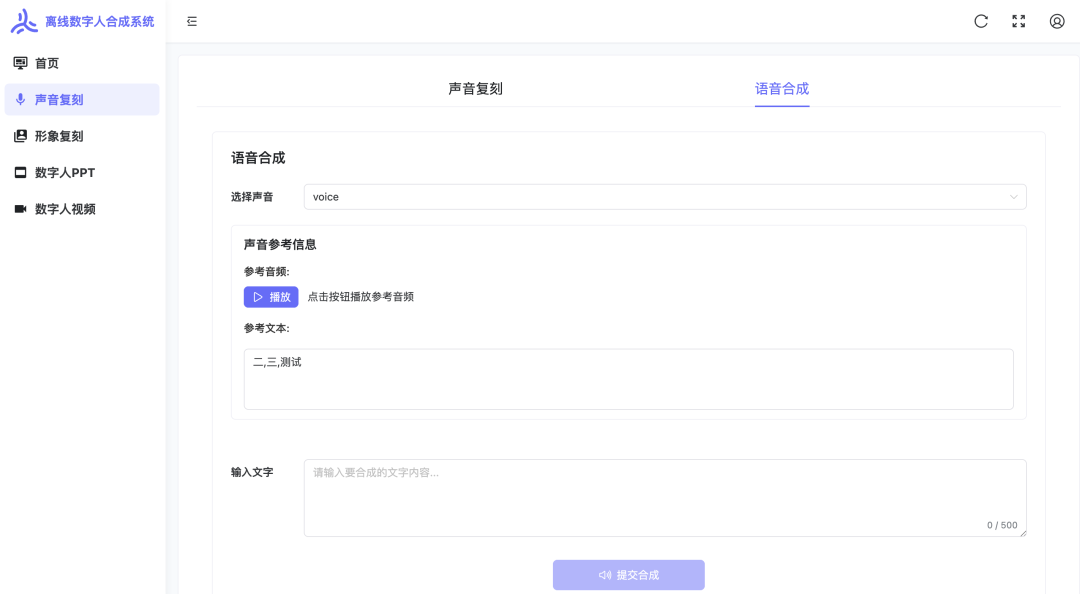Image resolution: width=1080 pixels, height=594 pixels.
Task: Collapse the sidebar using the fold icon
Action: pyautogui.click(x=192, y=21)
